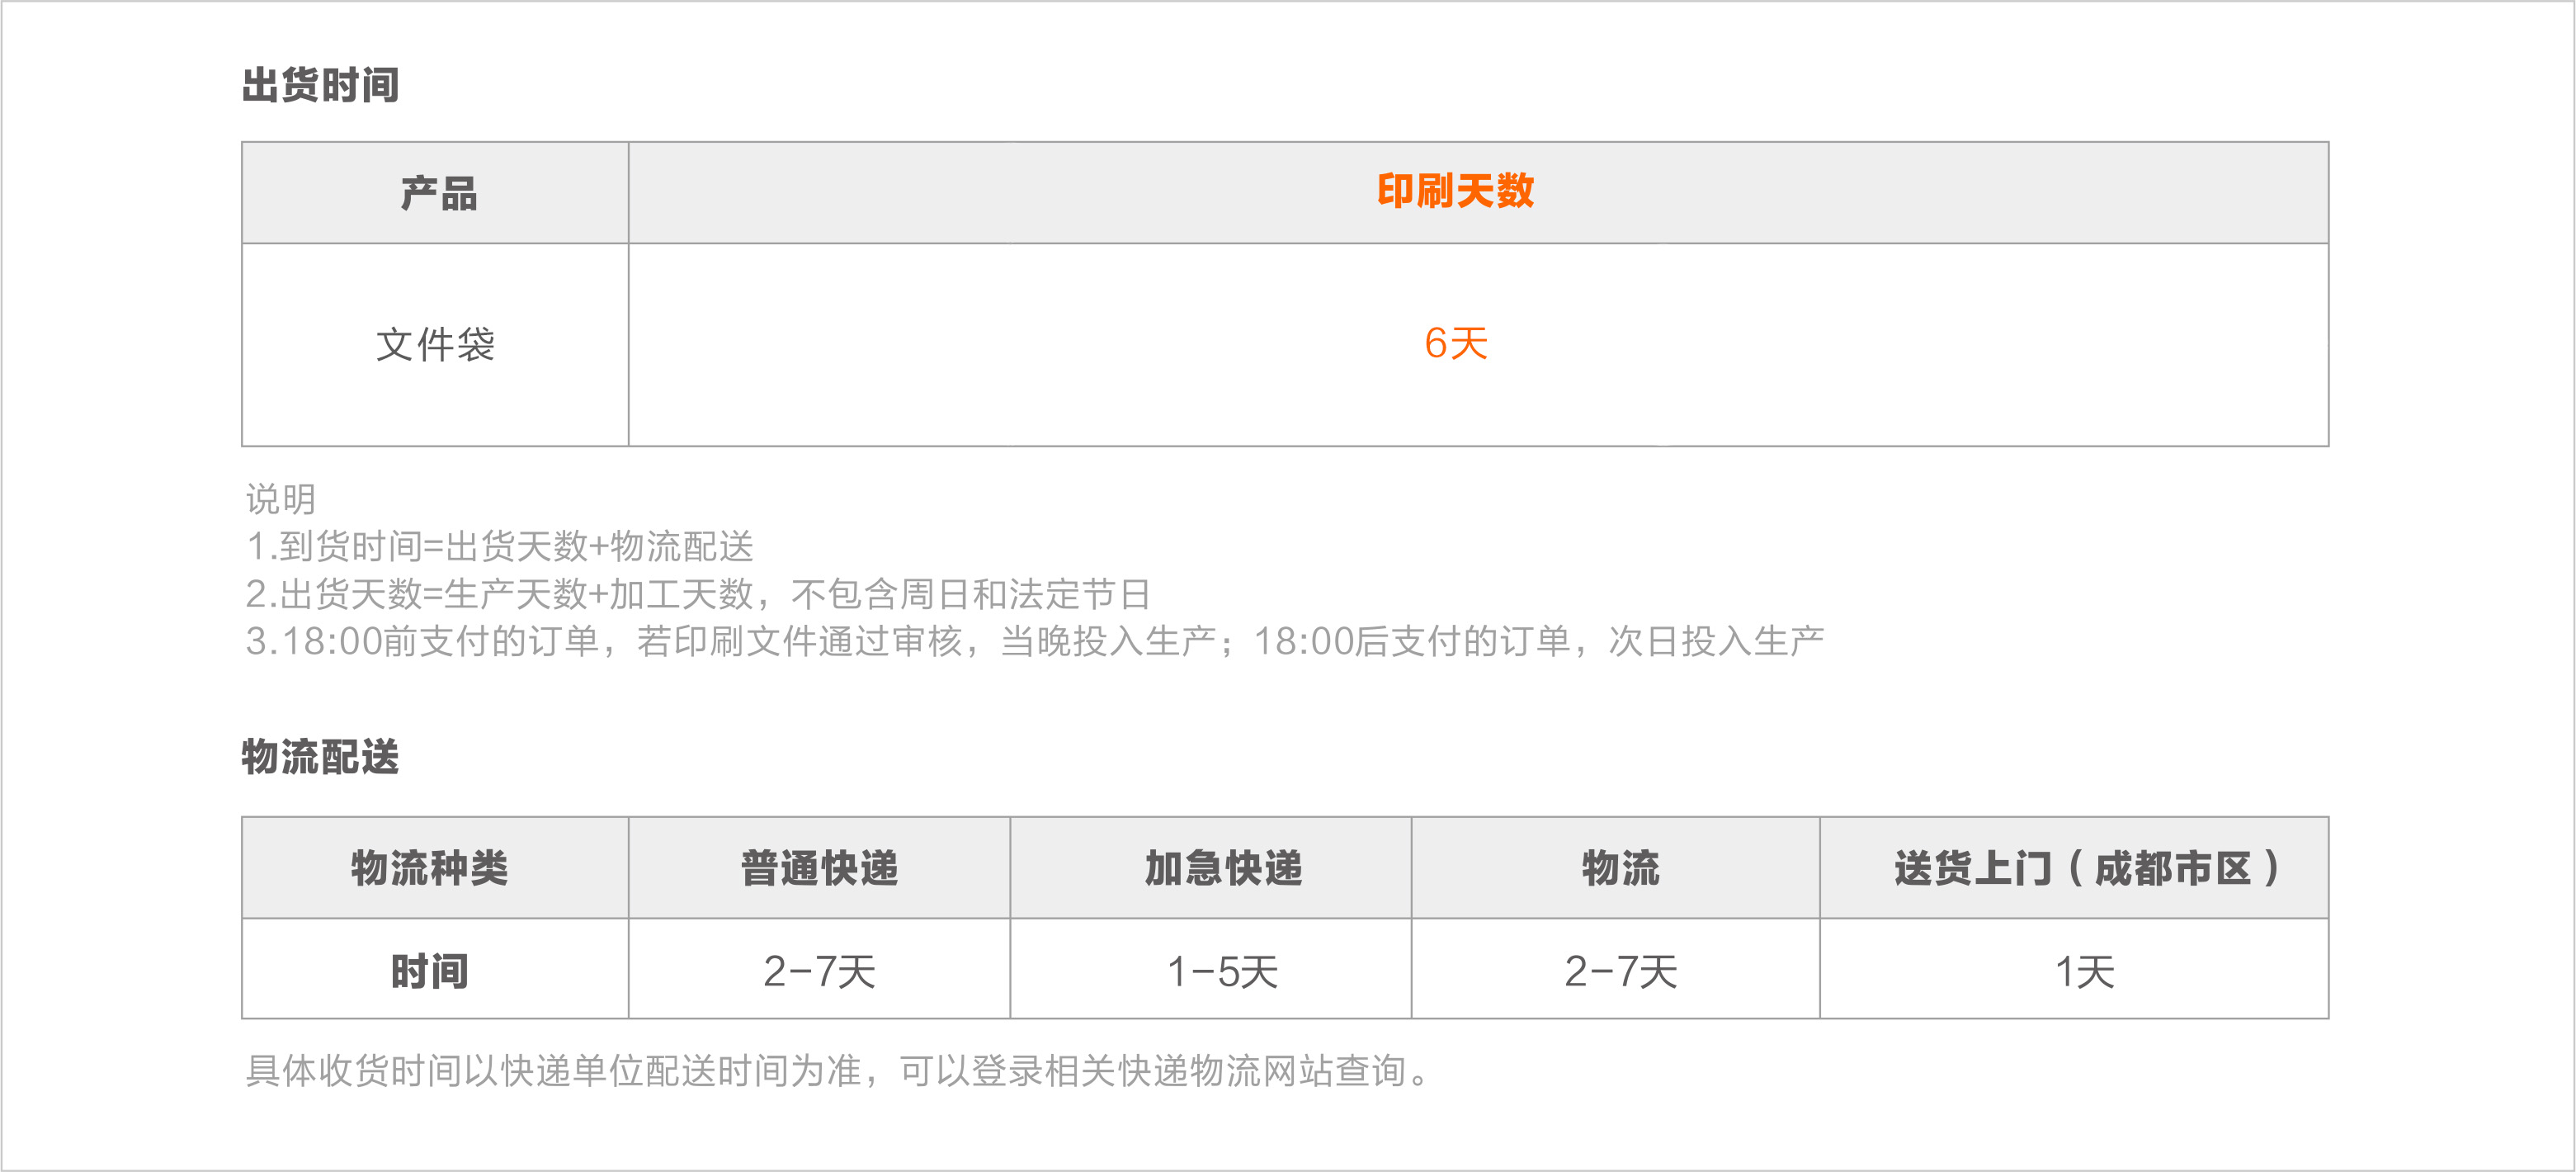2576x1172 pixels.
Task: Click the 说明 notes label
Action: [281, 498]
